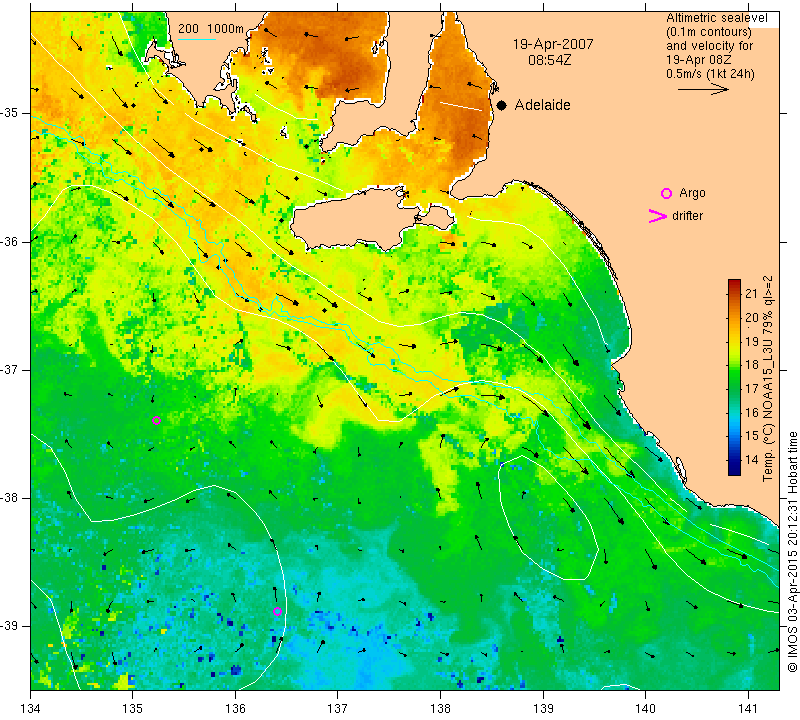Screen dimensions: 800x720
Task: Click the longitude label 137
Action: coord(337,708)
